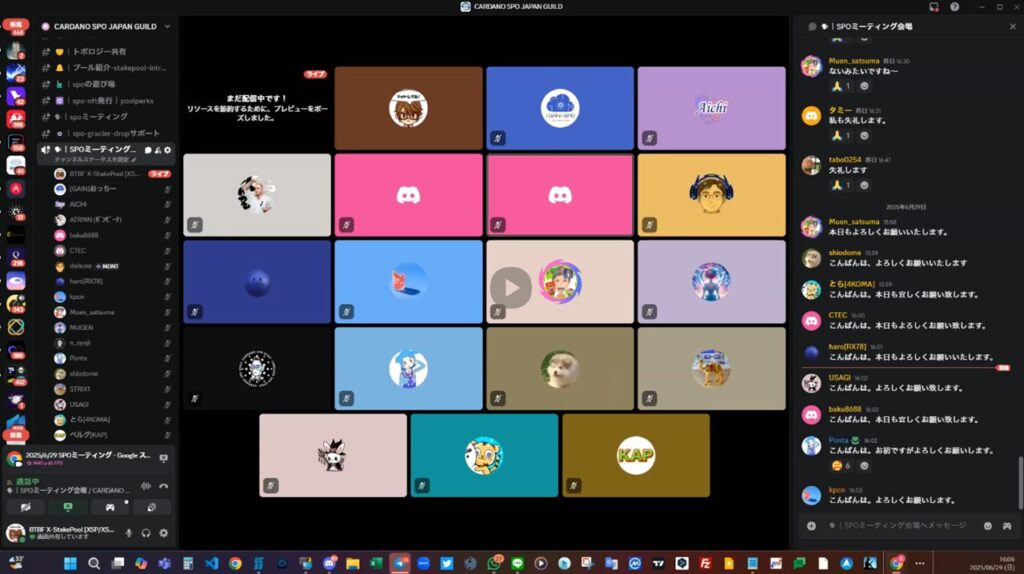Open the spo-gracier-dropサポート channel
The height and width of the screenshot is (574, 1024).
click(x=104, y=133)
